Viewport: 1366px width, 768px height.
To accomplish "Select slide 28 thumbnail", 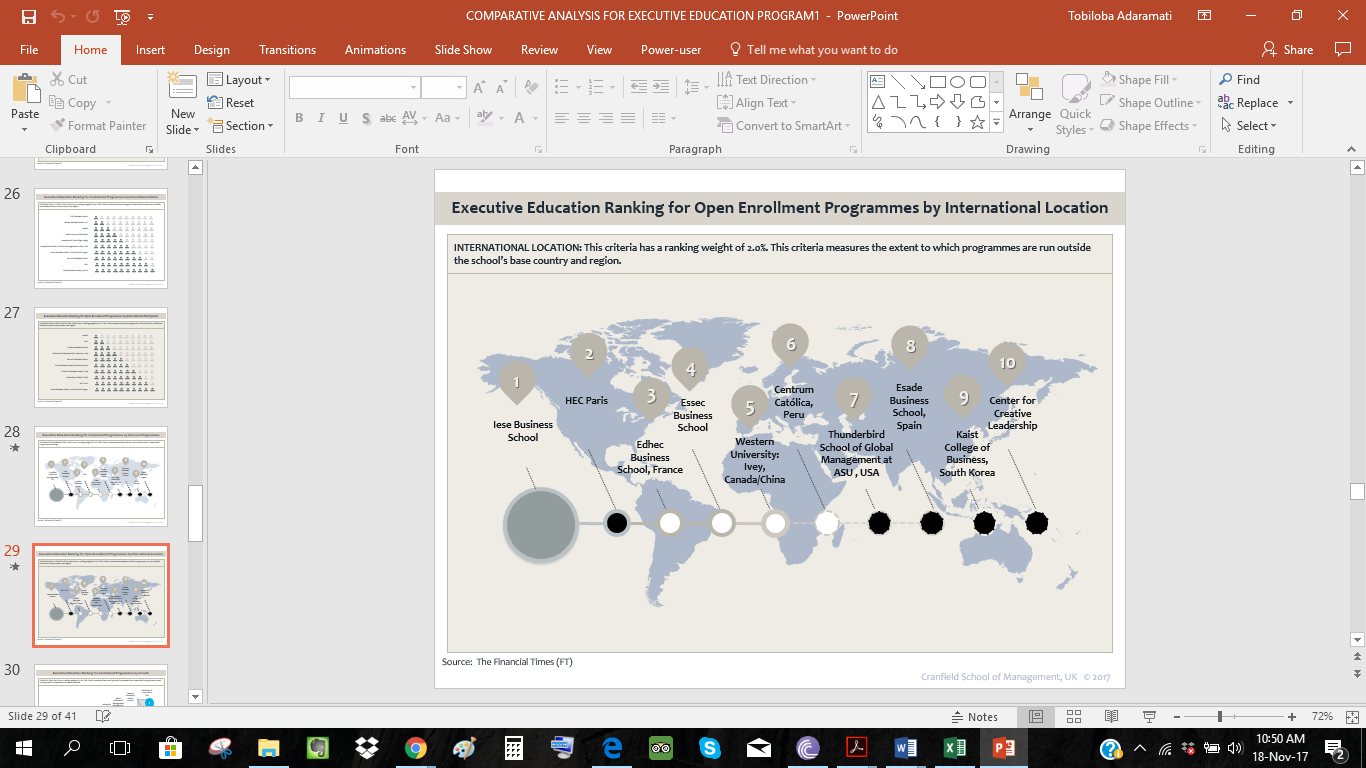I will (x=101, y=477).
